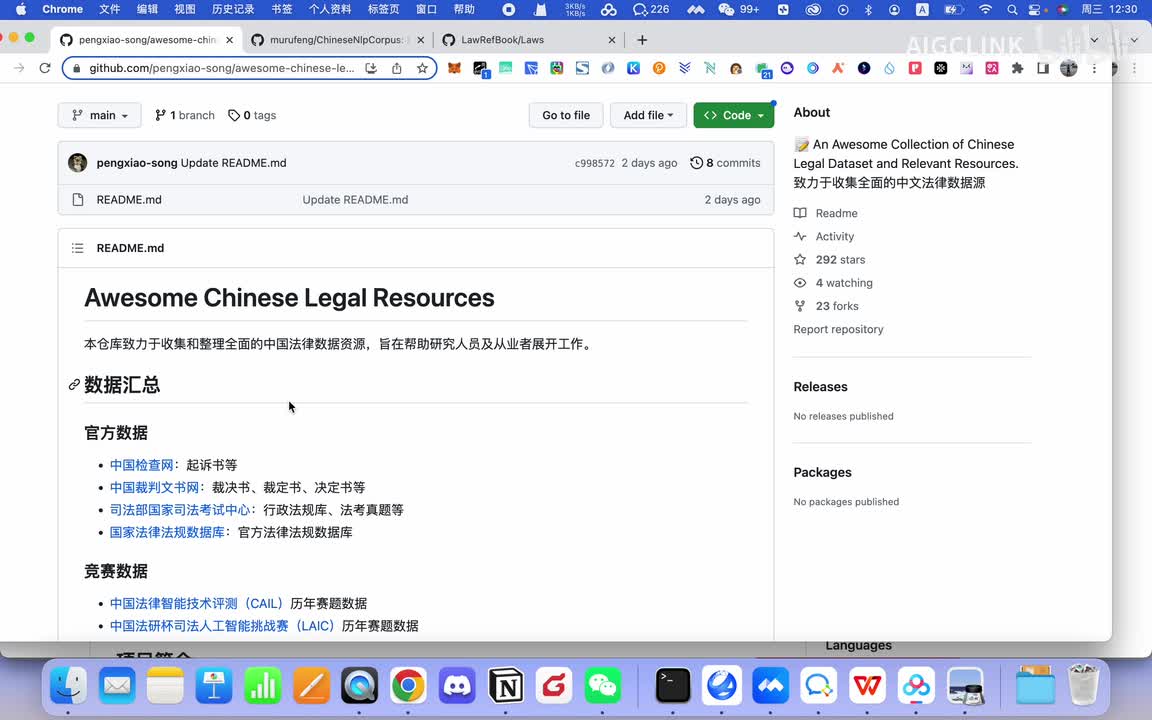Open Terminal from the dock
This screenshot has width=1152, height=720.
point(673,686)
